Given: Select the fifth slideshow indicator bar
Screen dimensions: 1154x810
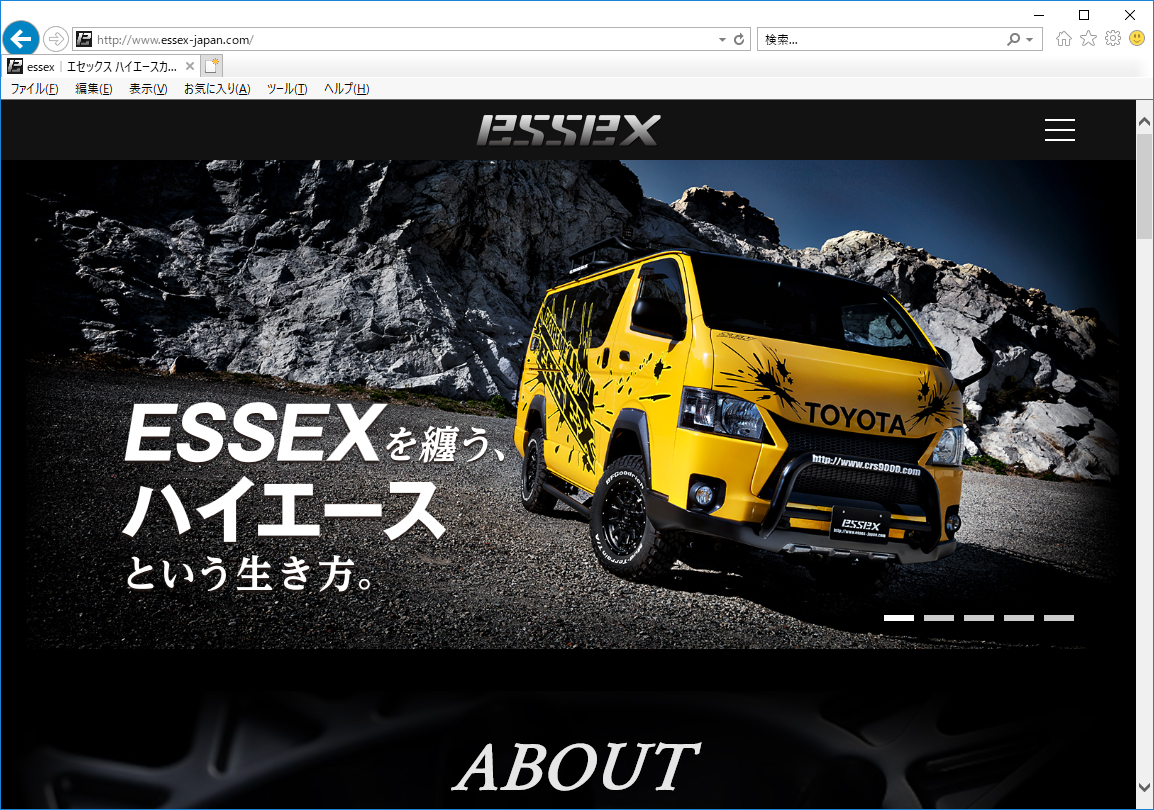Looking at the screenshot, I should click(1059, 618).
